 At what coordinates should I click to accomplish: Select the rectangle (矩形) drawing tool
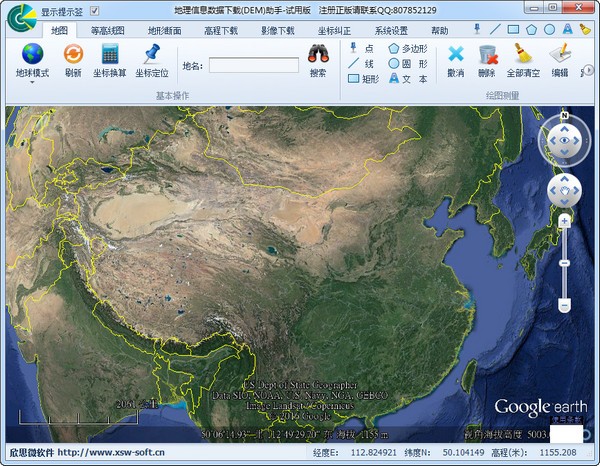pos(364,79)
